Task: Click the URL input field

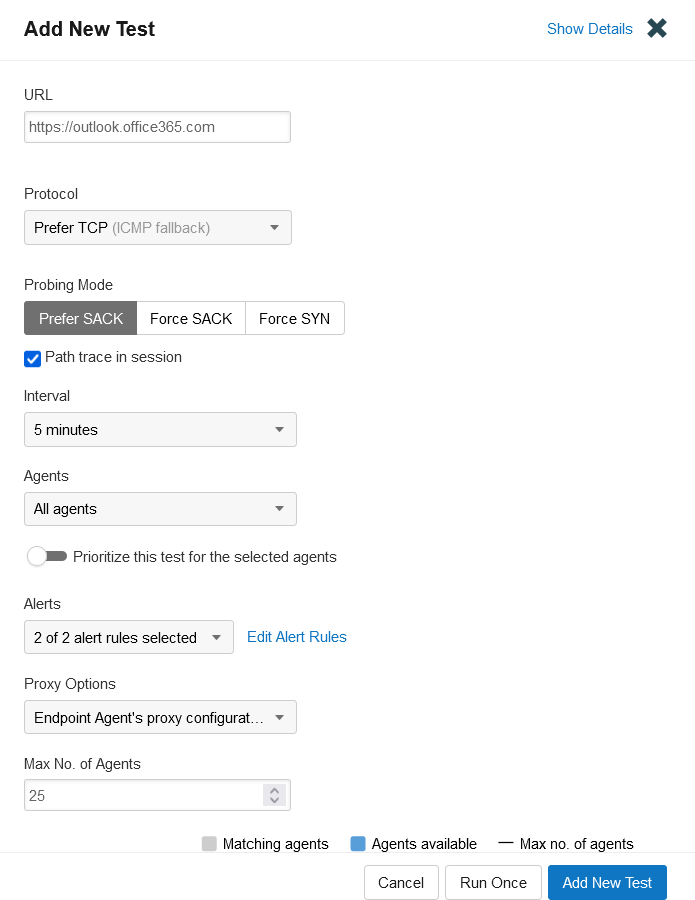Action: coord(157,127)
